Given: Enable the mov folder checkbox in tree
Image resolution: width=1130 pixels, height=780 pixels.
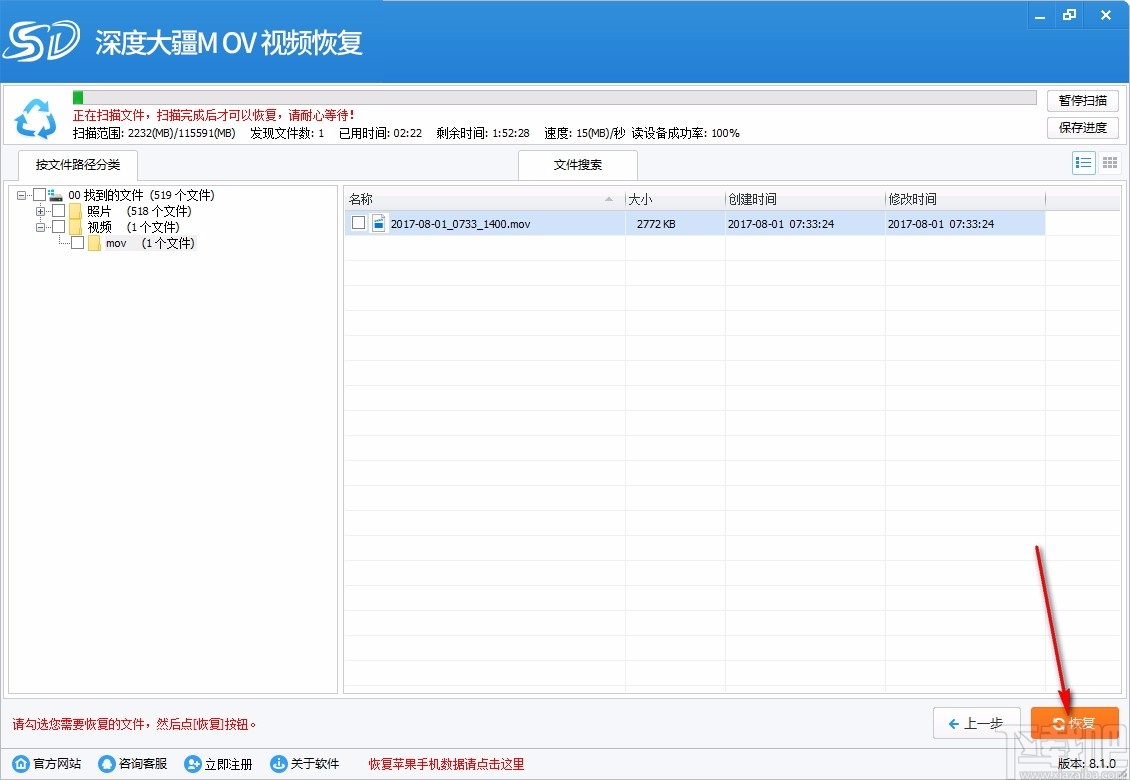Looking at the screenshot, I should tap(78, 242).
